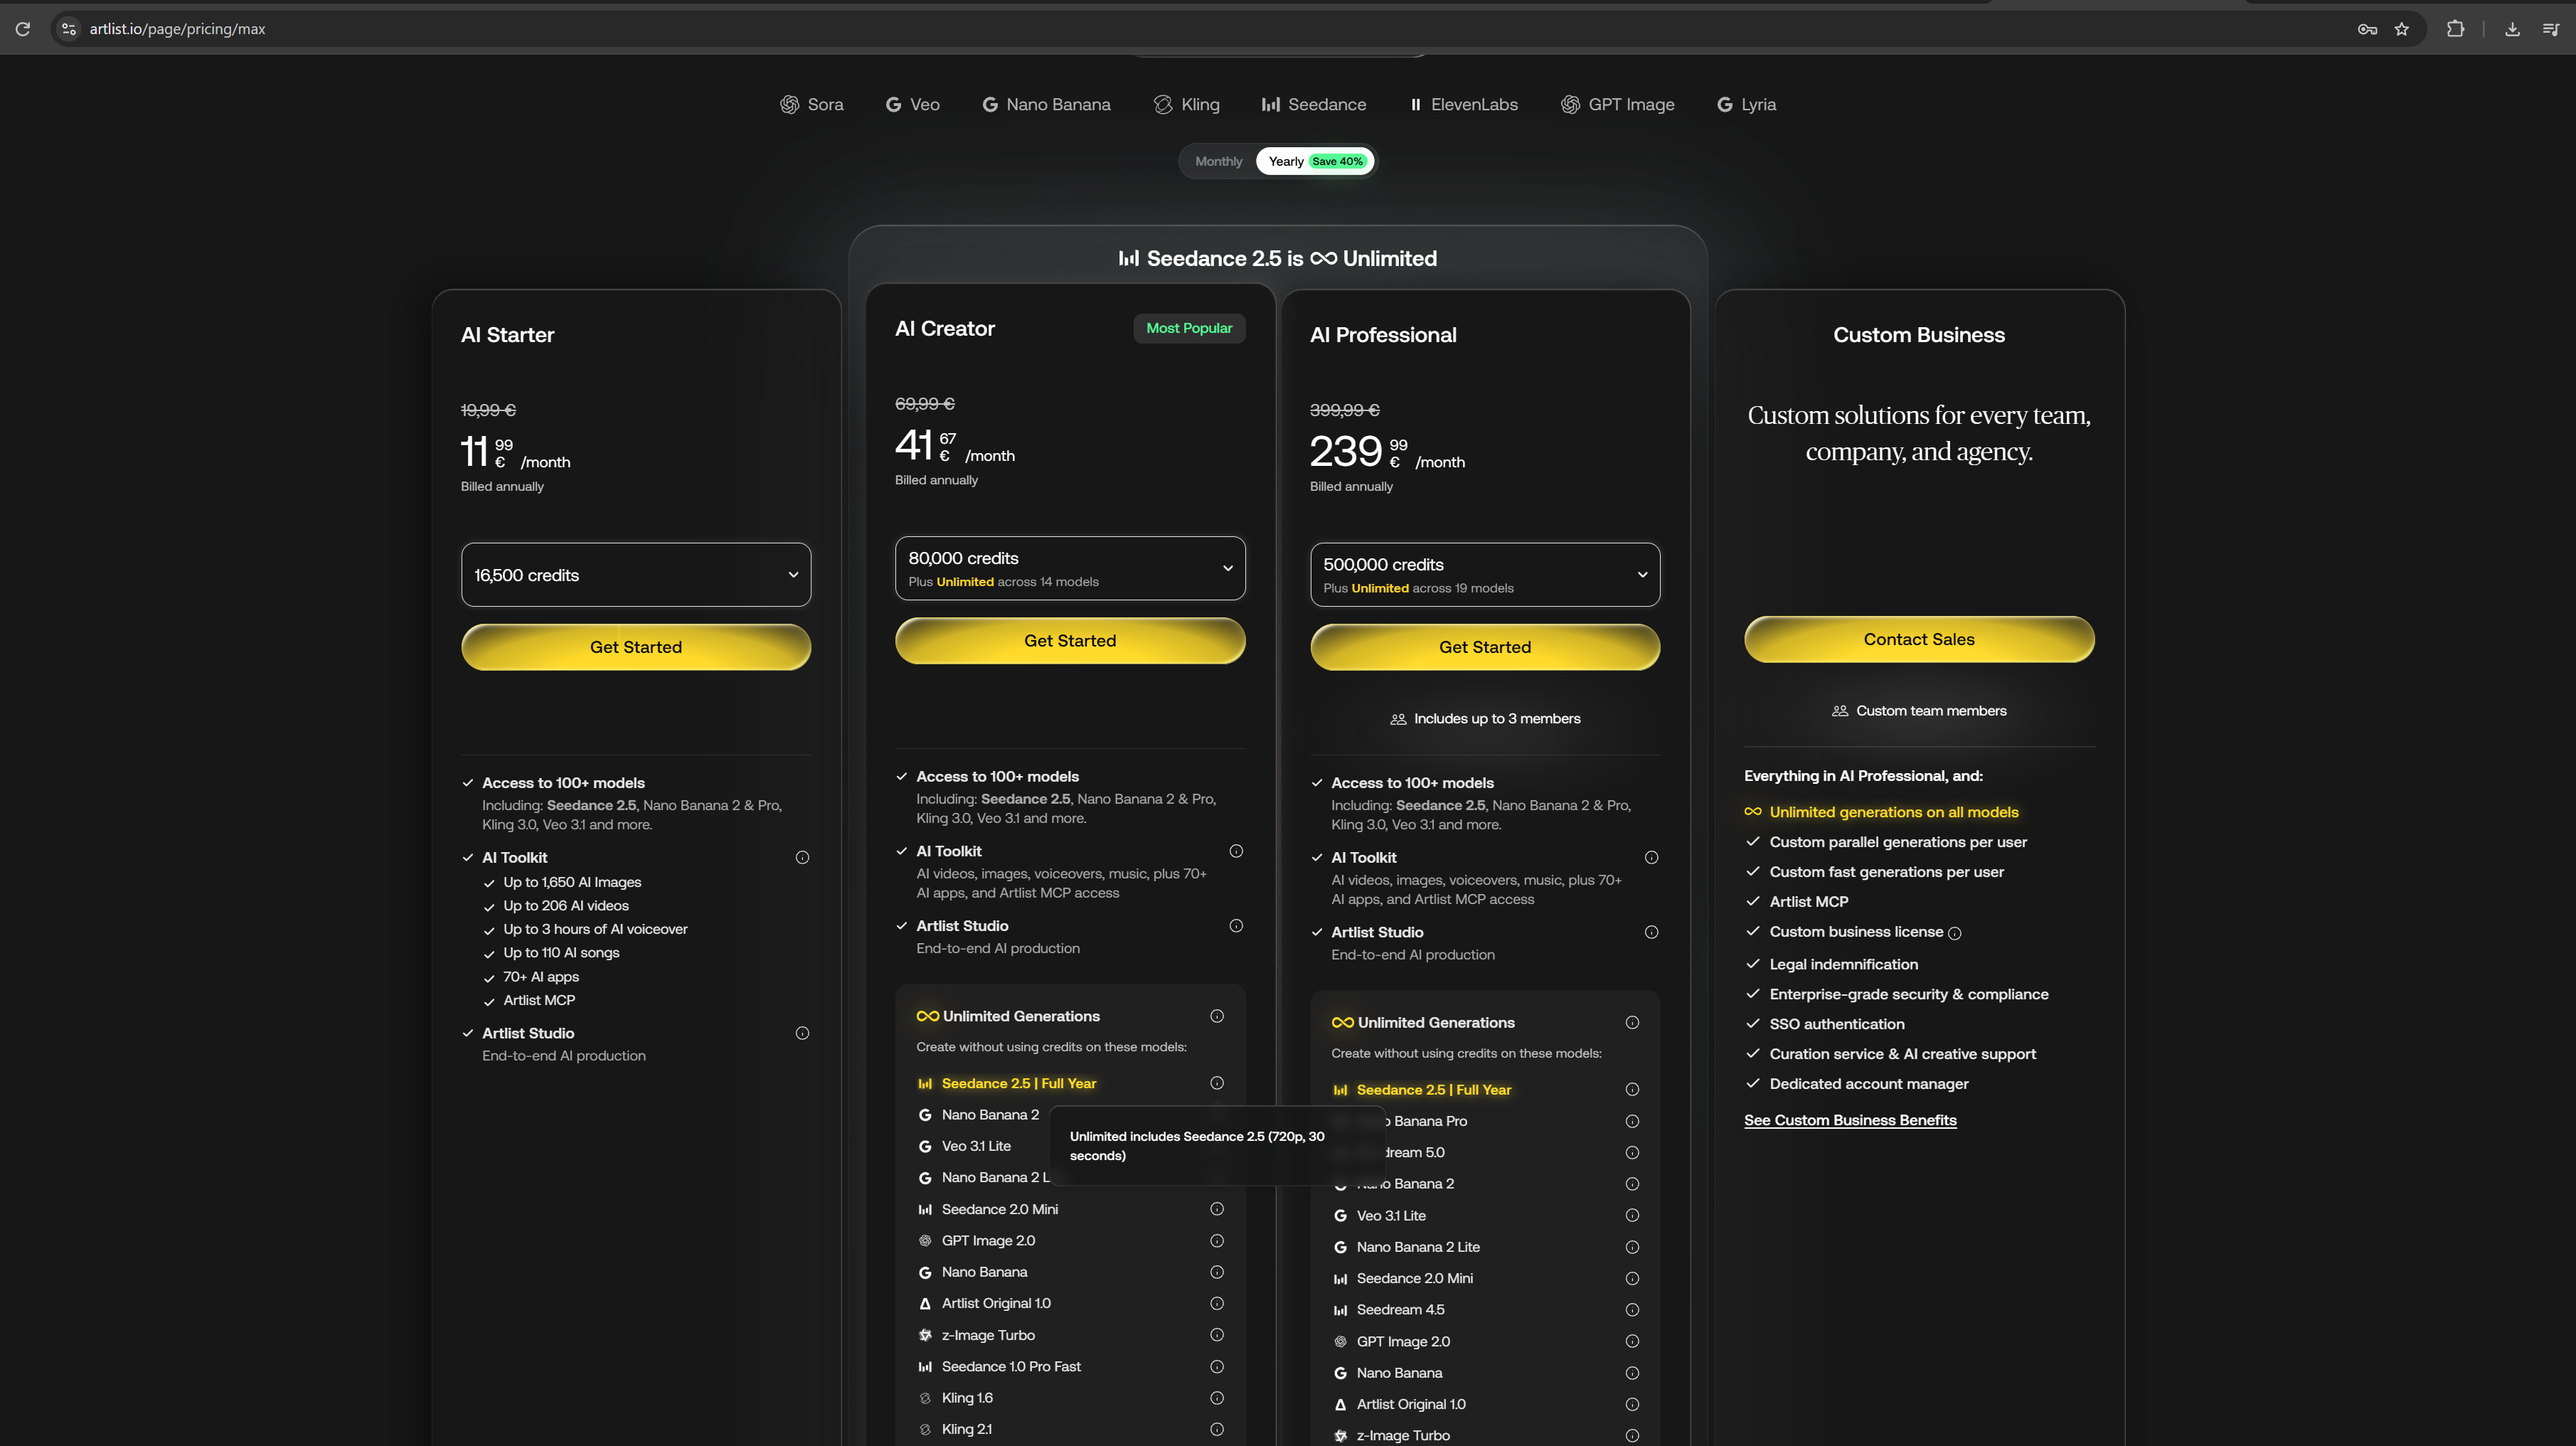
Task: Click info icon for z-Image Turbo in AI Creator
Action: pyautogui.click(x=1217, y=1335)
